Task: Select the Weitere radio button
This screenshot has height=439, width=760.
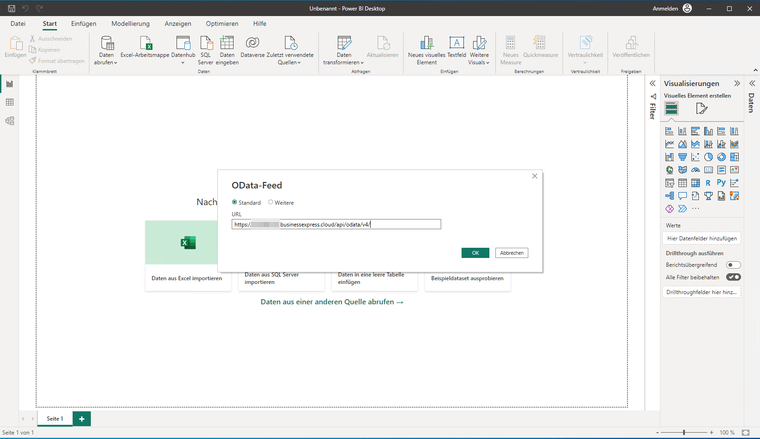Action: point(271,202)
